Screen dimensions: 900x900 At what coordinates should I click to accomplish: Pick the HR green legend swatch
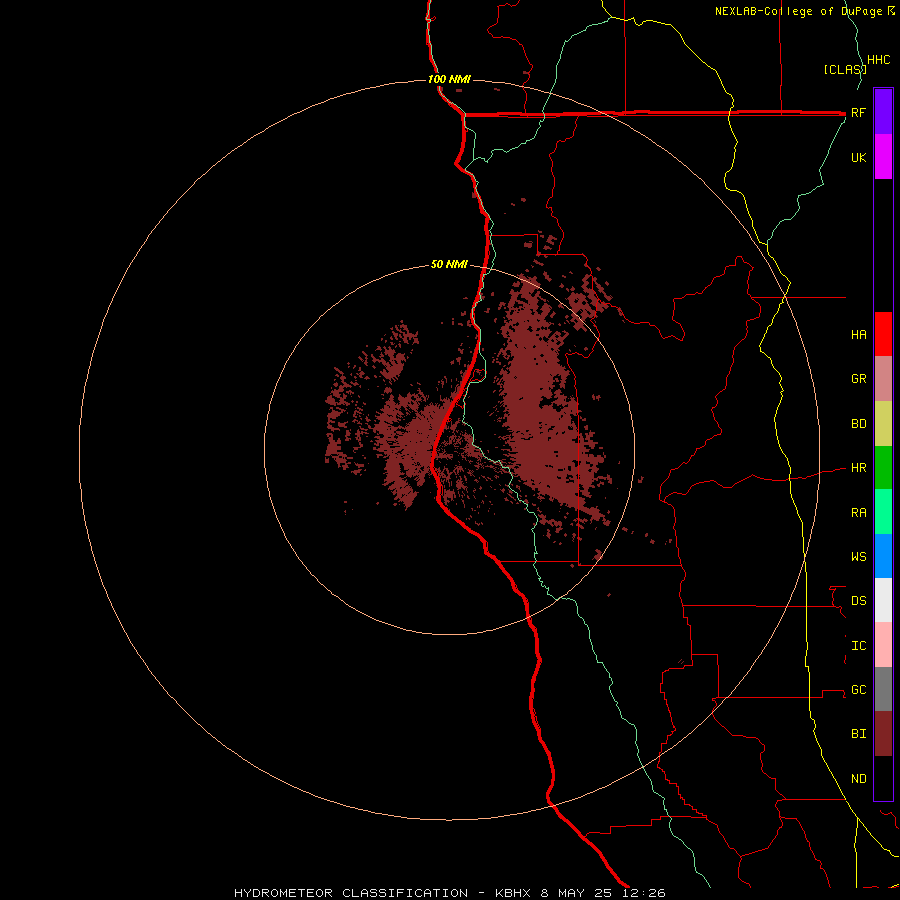(883, 468)
